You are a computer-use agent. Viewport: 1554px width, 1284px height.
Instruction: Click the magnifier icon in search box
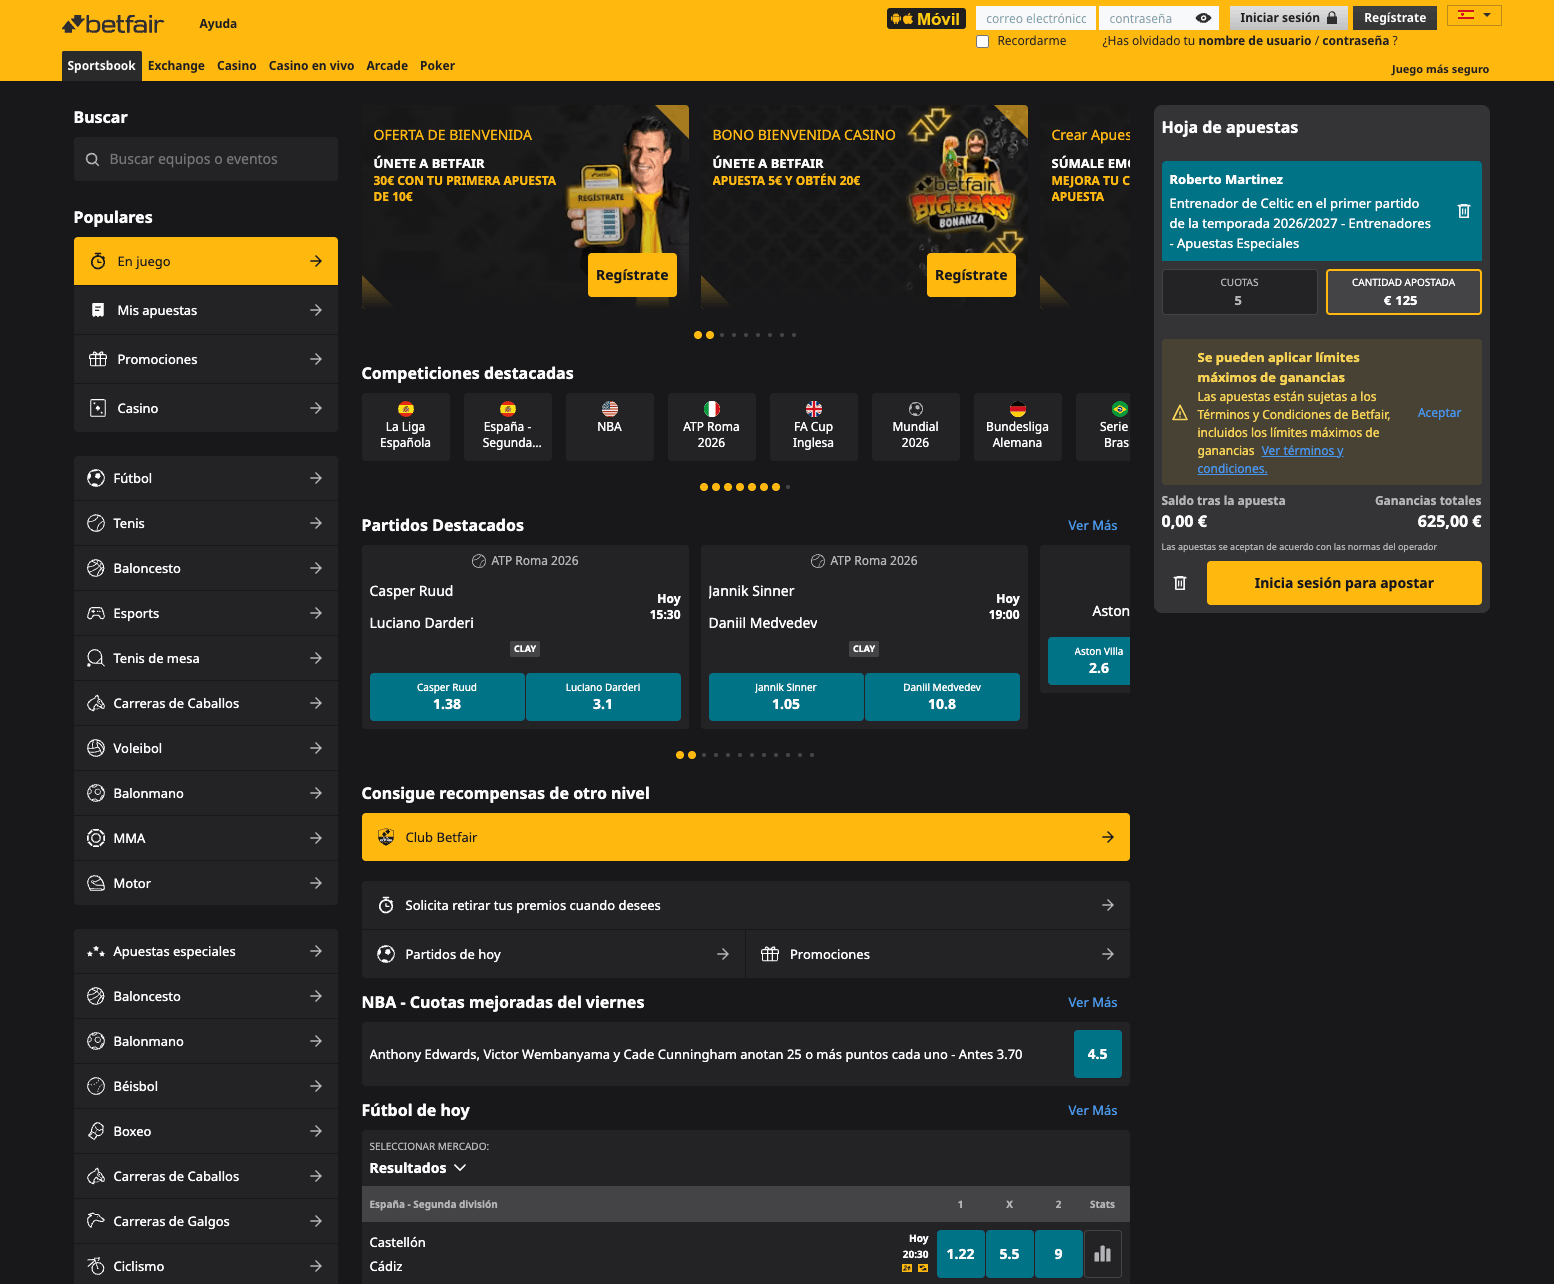92,159
